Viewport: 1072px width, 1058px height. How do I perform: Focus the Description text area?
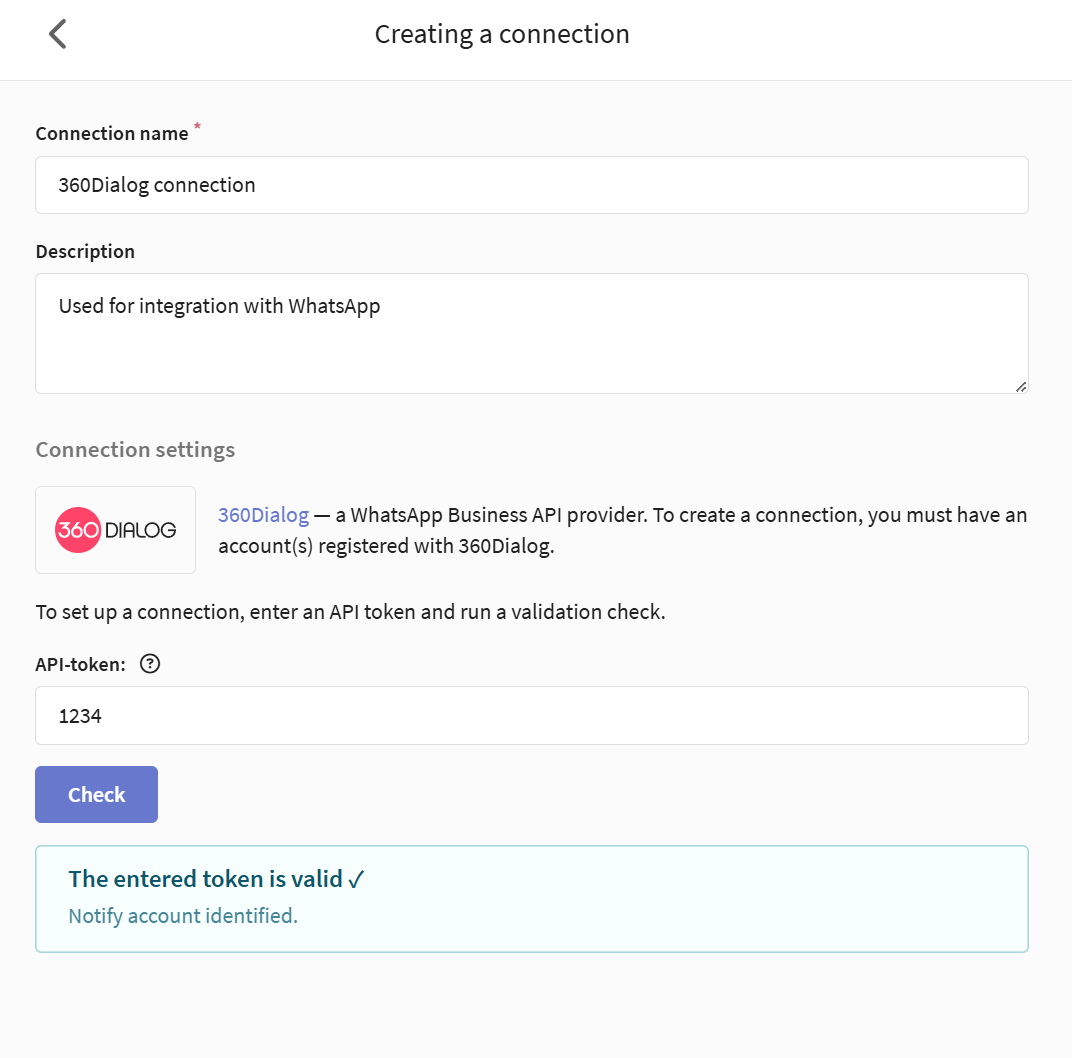tap(532, 334)
